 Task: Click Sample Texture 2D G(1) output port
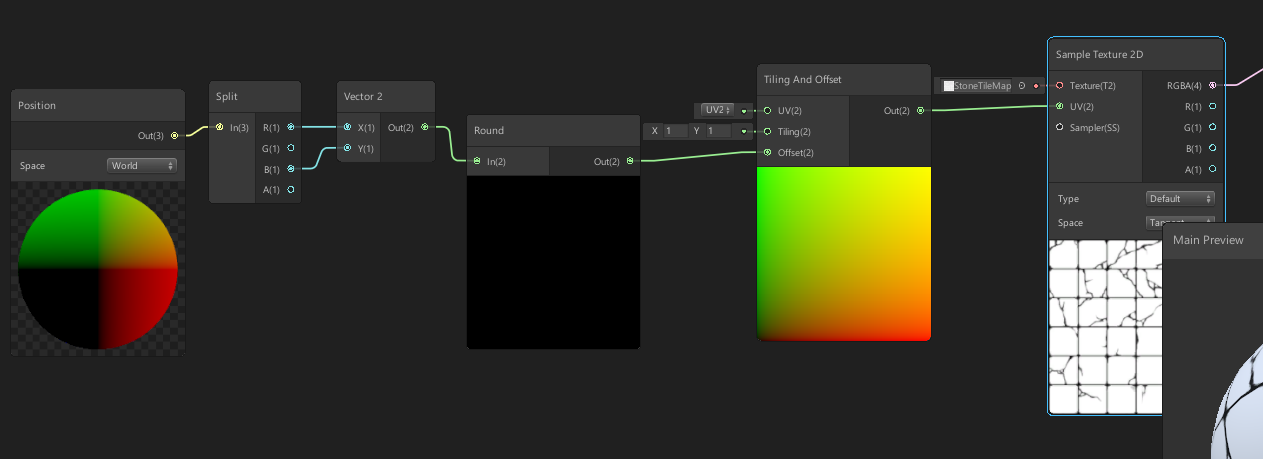[x=1213, y=127]
